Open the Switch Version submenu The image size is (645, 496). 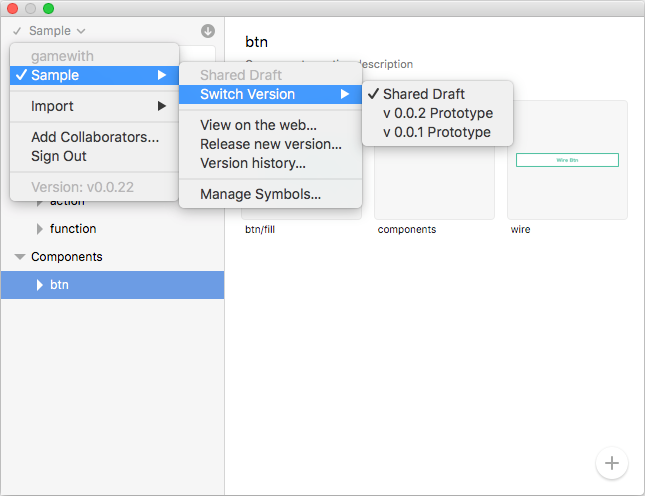(x=270, y=94)
